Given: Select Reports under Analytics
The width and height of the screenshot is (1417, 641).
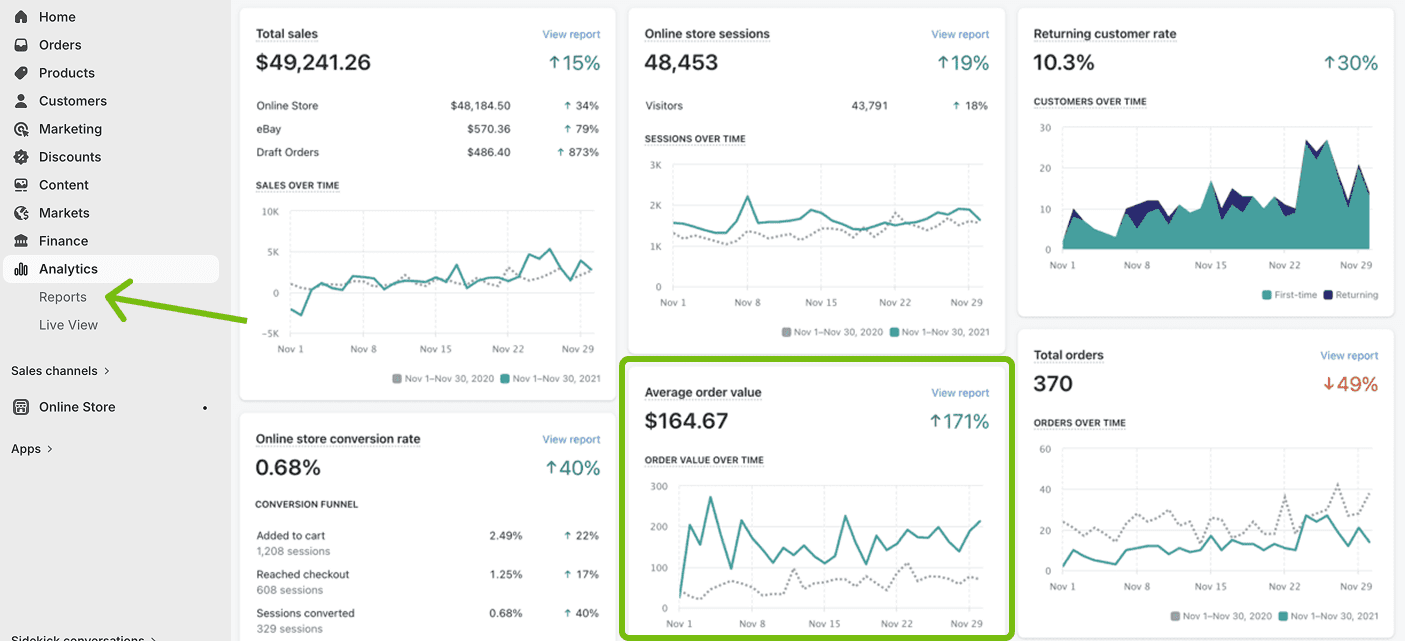Looking at the screenshot, I should (62, 296).
